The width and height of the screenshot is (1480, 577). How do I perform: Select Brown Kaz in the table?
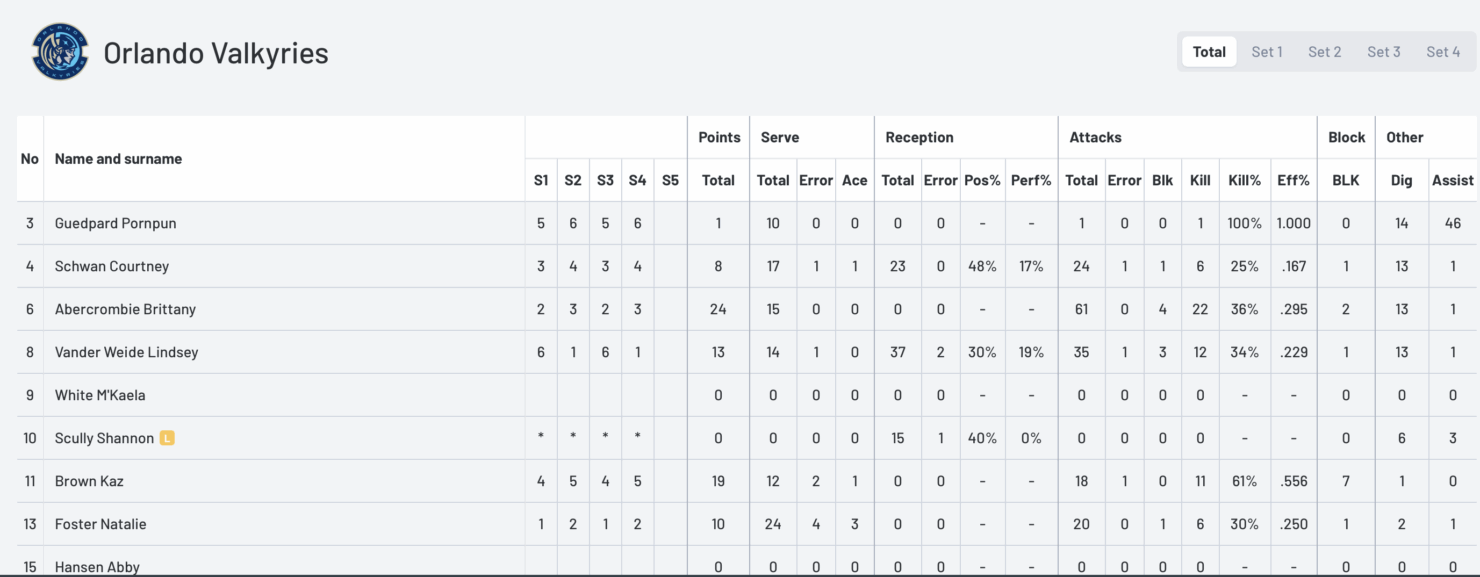click(x=89, y=481)
